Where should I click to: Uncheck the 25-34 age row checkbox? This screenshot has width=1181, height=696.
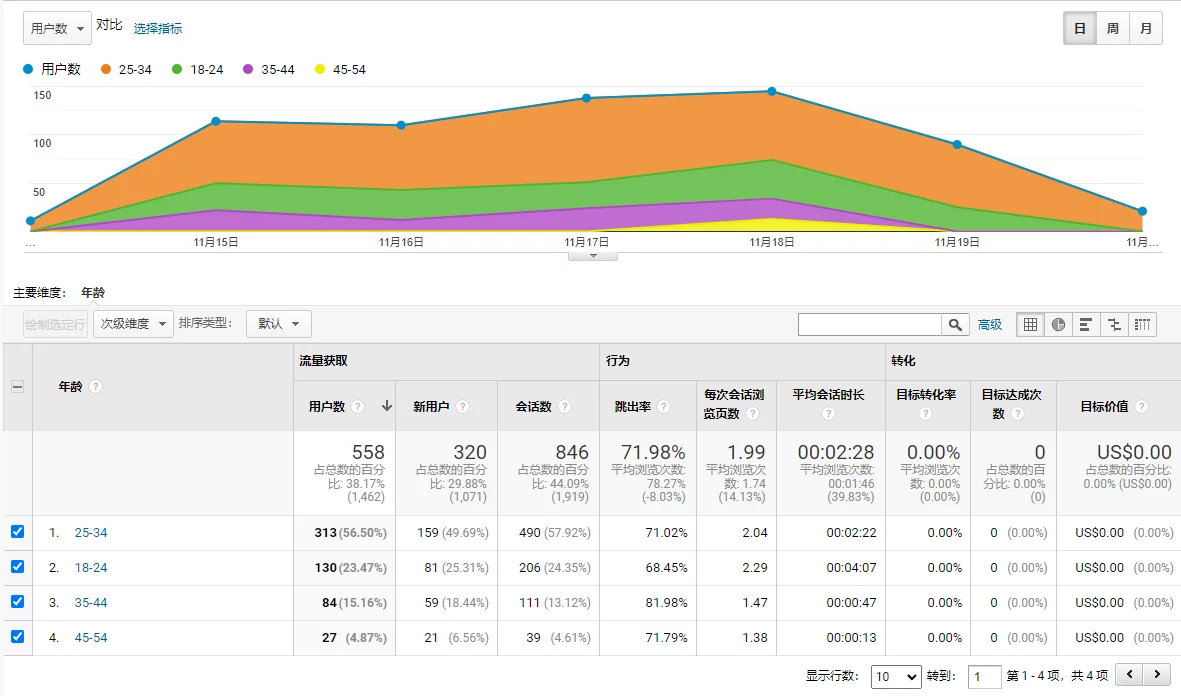pos(17,532)
